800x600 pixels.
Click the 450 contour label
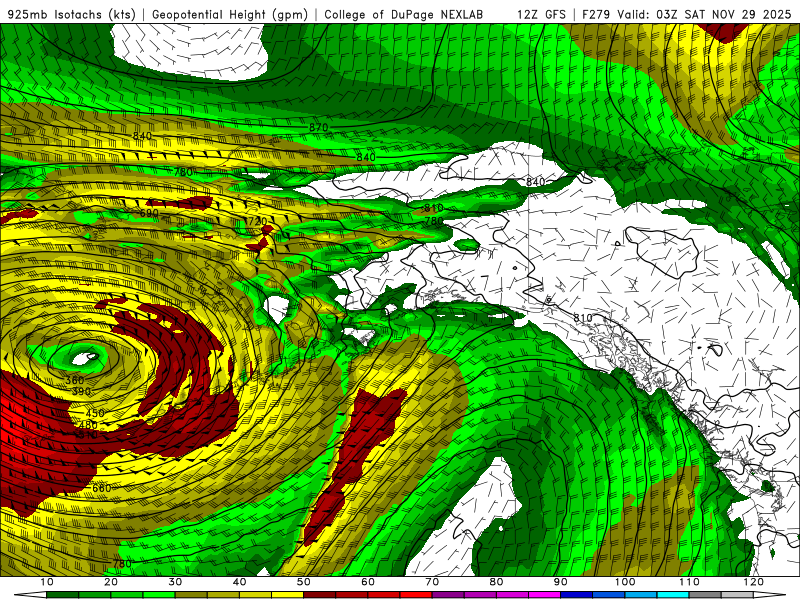coord(95,413)
